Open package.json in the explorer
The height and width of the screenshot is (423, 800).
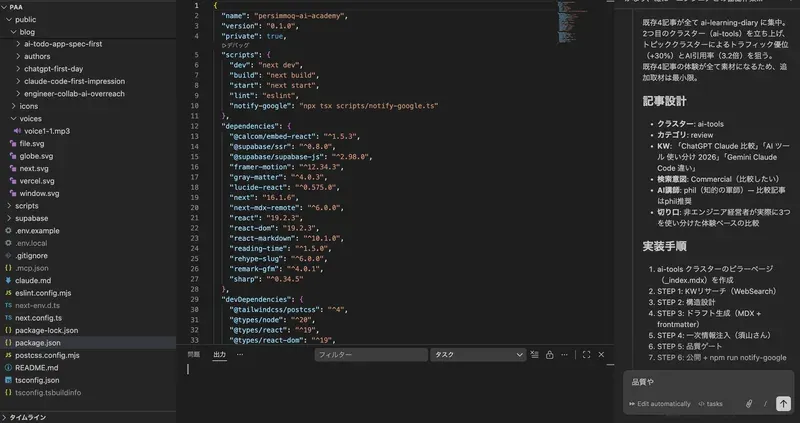[88, 343]
